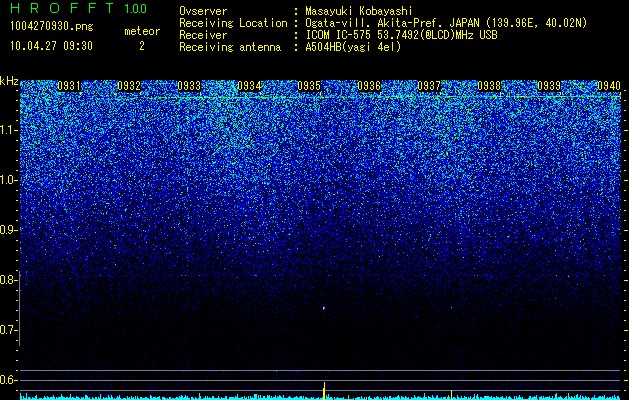Screen dimensions: 629x400
Task: Click the kHz axis unit label
Action: [9, 81]
